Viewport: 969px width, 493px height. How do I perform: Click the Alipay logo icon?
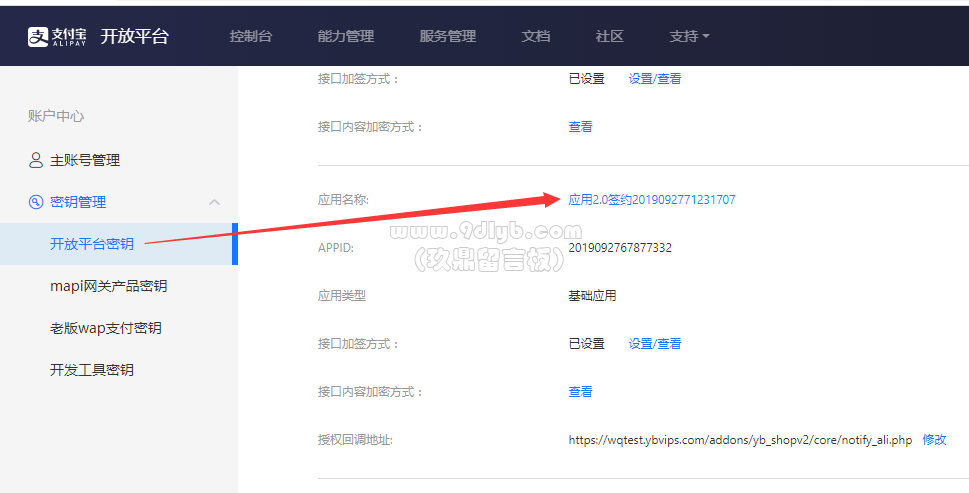click(38, 36)
